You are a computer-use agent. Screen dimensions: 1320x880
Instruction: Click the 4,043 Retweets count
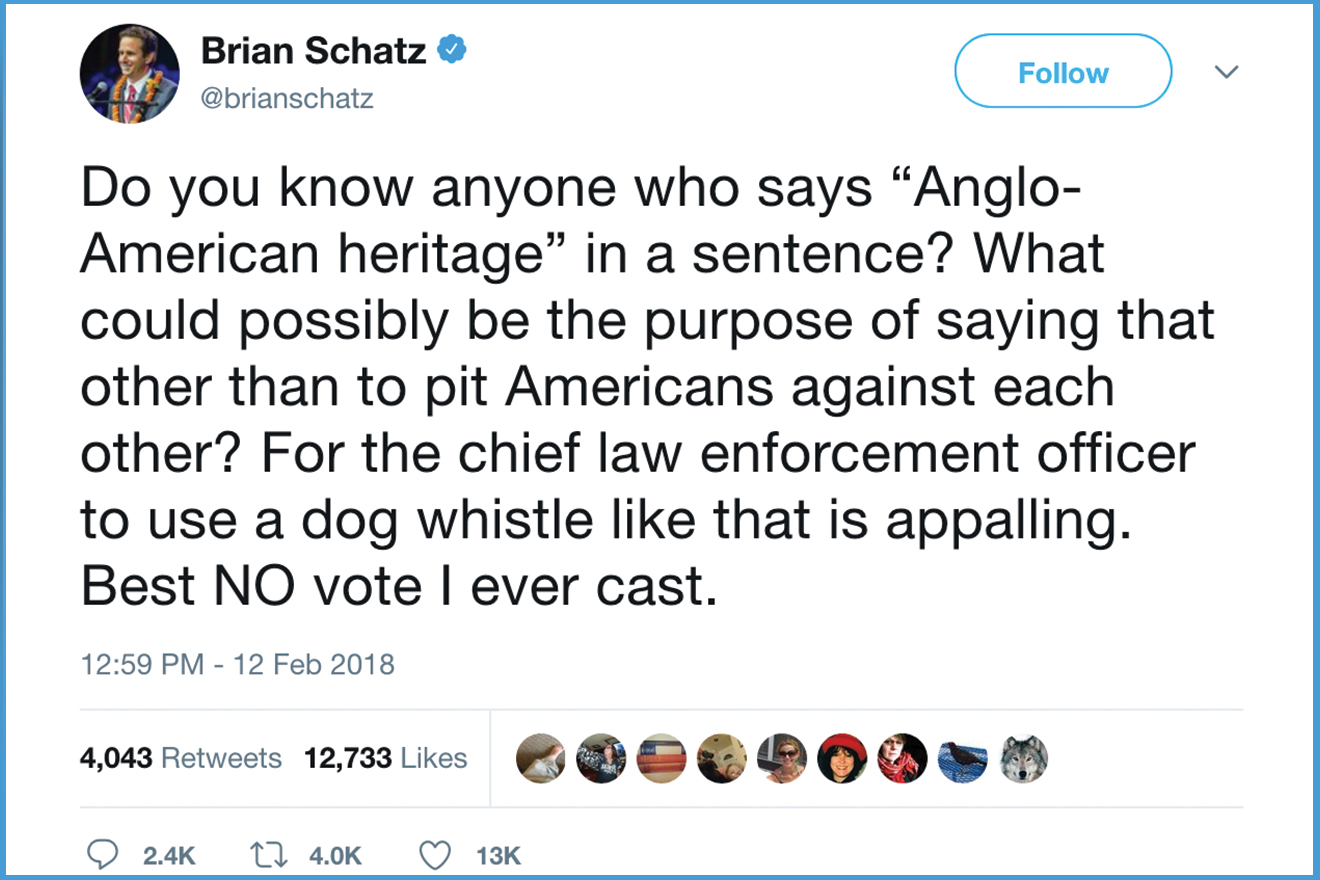(182, 758)
